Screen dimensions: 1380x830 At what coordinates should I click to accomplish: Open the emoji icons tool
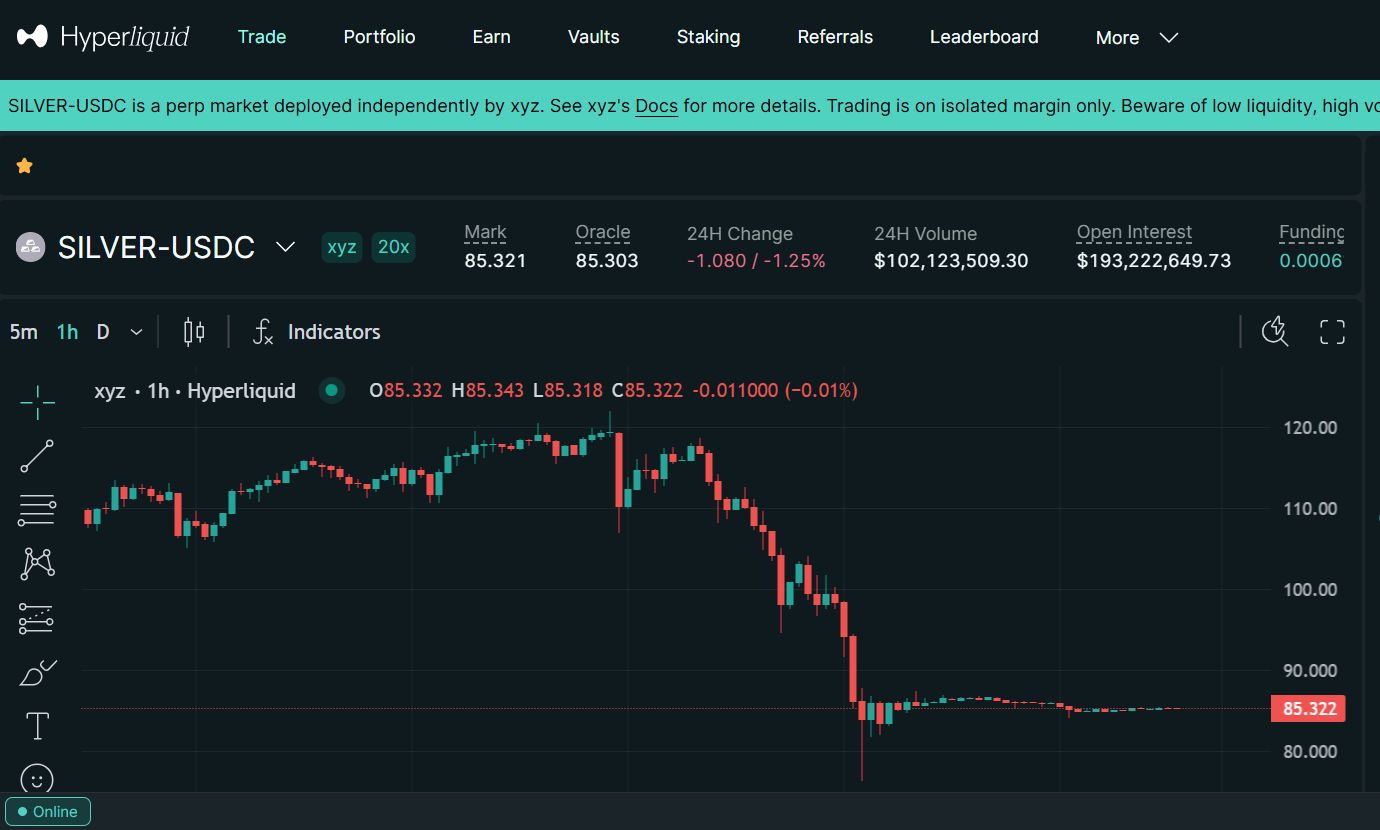pyautogui.click(x=38, y=778)
